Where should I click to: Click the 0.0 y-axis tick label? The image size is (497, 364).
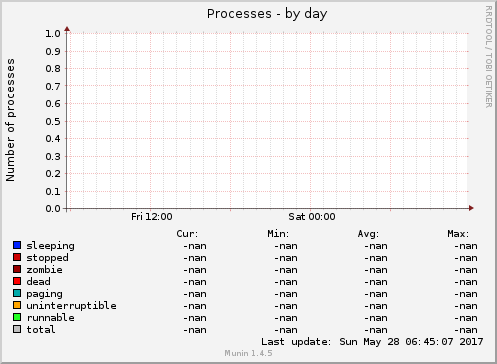coord(53,209)
